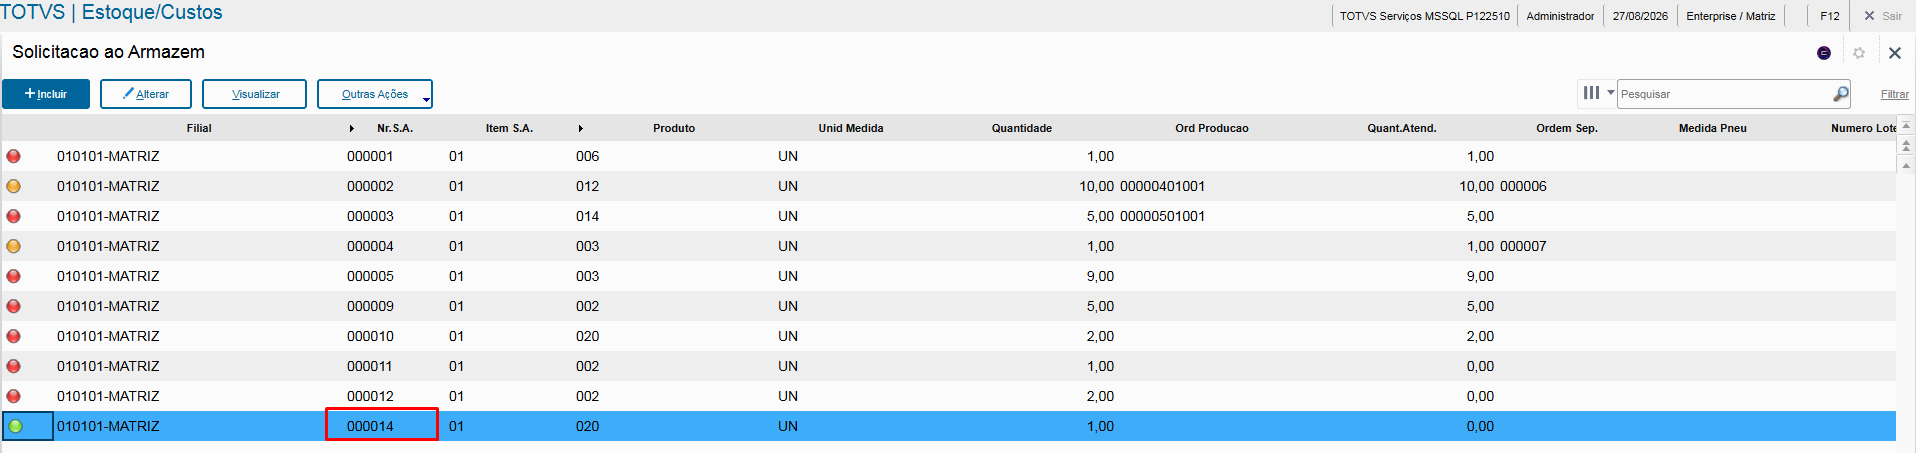Image resolution: width=1916 pixels, height=453 pixels.
Task: Click the gear settings icon
Action: click(1859, 53)
